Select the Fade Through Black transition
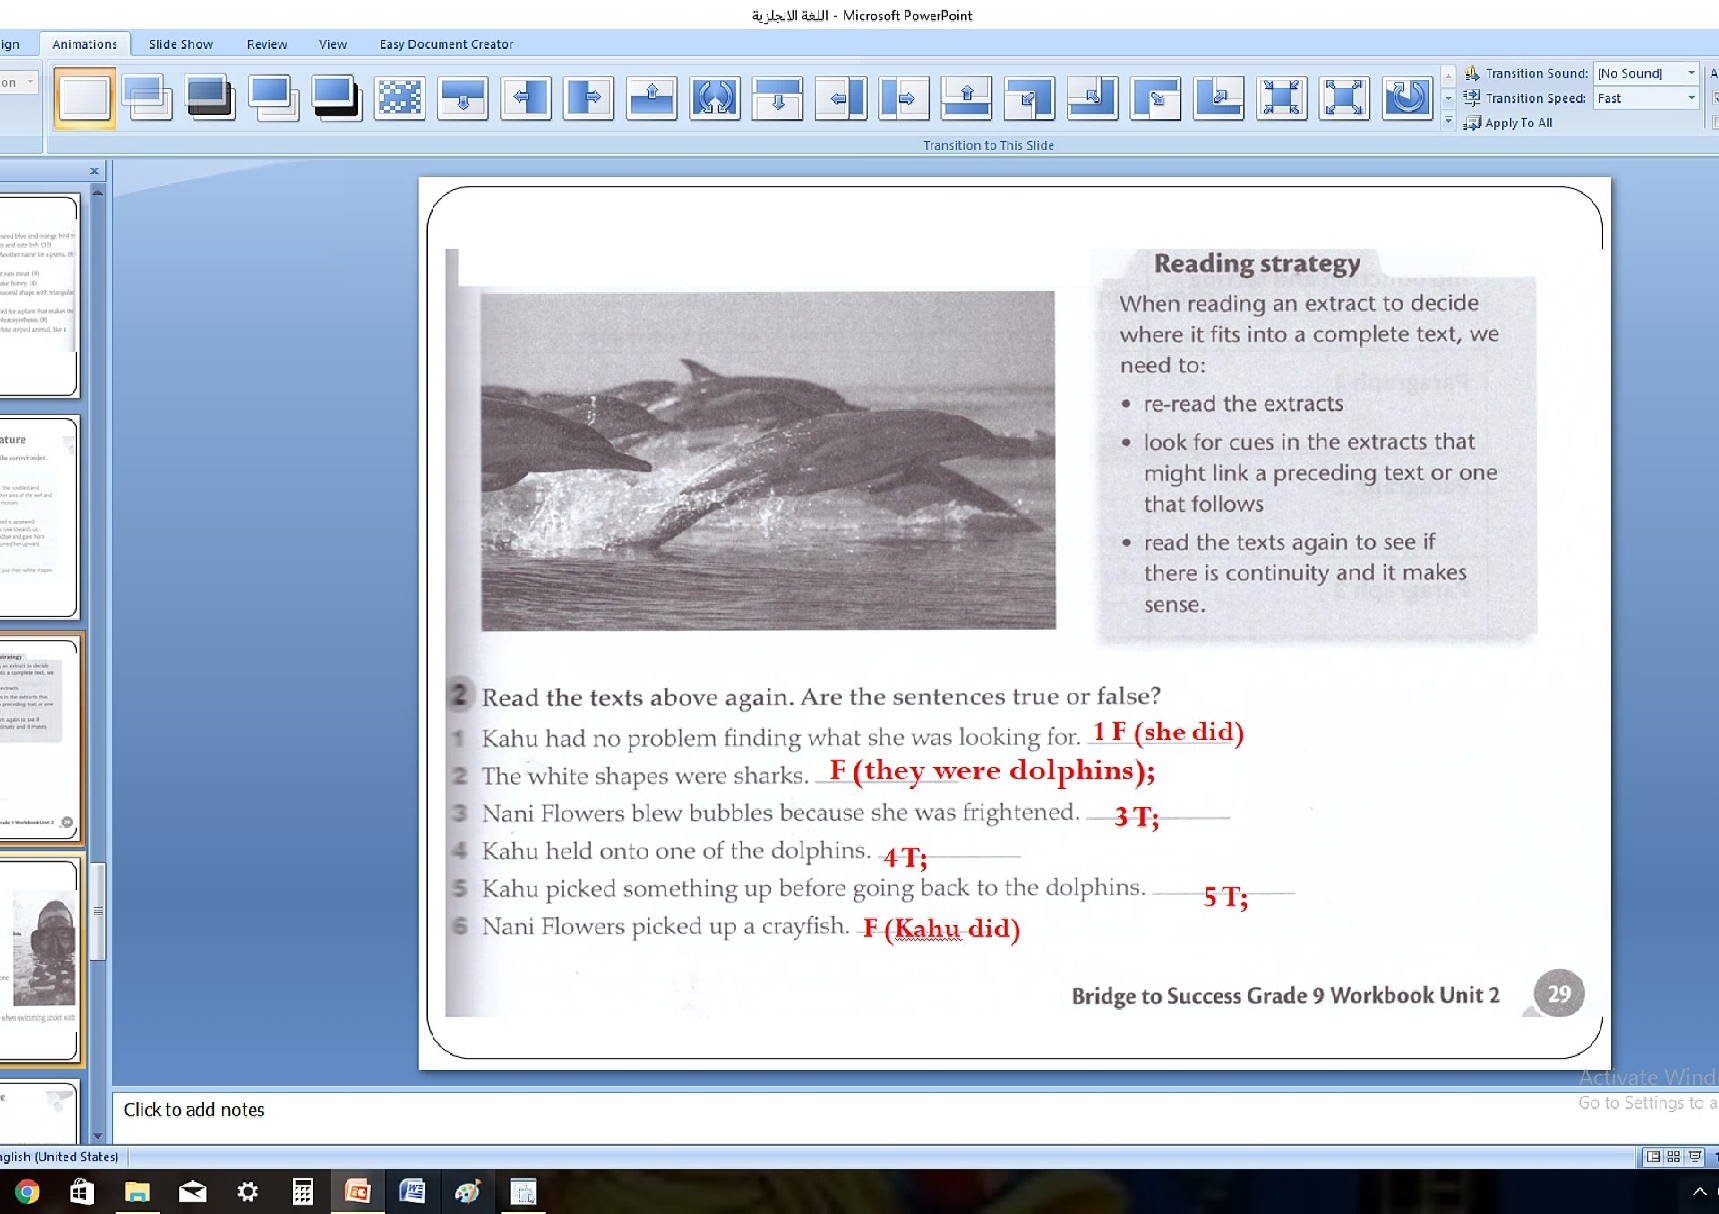The image size is (1719, 1214). pyautogui.click(x=210, y=98)
